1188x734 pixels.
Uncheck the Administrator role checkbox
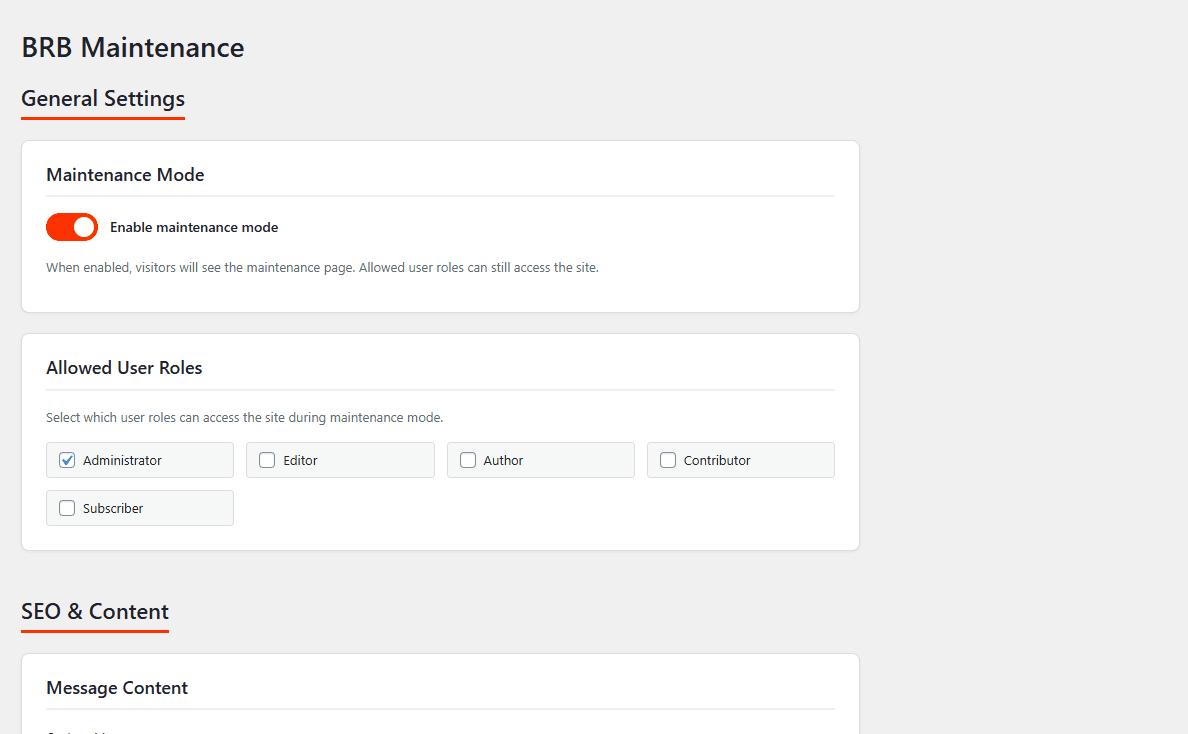click(66, 460)
